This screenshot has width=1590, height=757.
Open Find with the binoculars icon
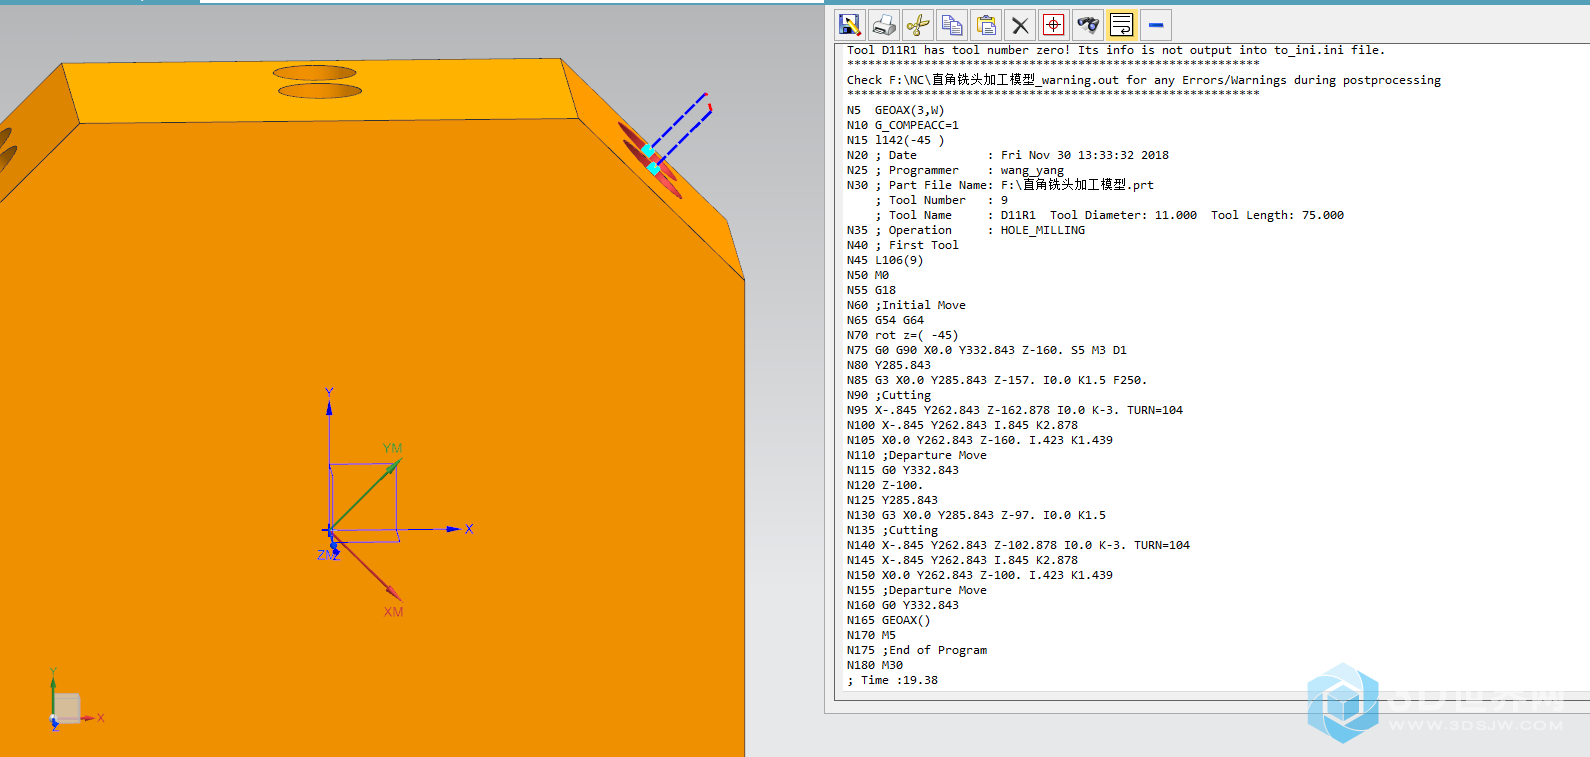tap(1088, 25)
